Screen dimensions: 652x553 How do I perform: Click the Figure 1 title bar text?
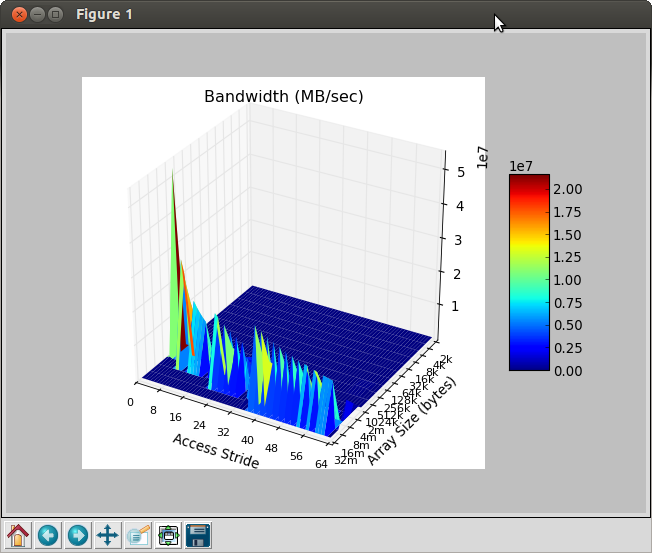coord(103,14)
